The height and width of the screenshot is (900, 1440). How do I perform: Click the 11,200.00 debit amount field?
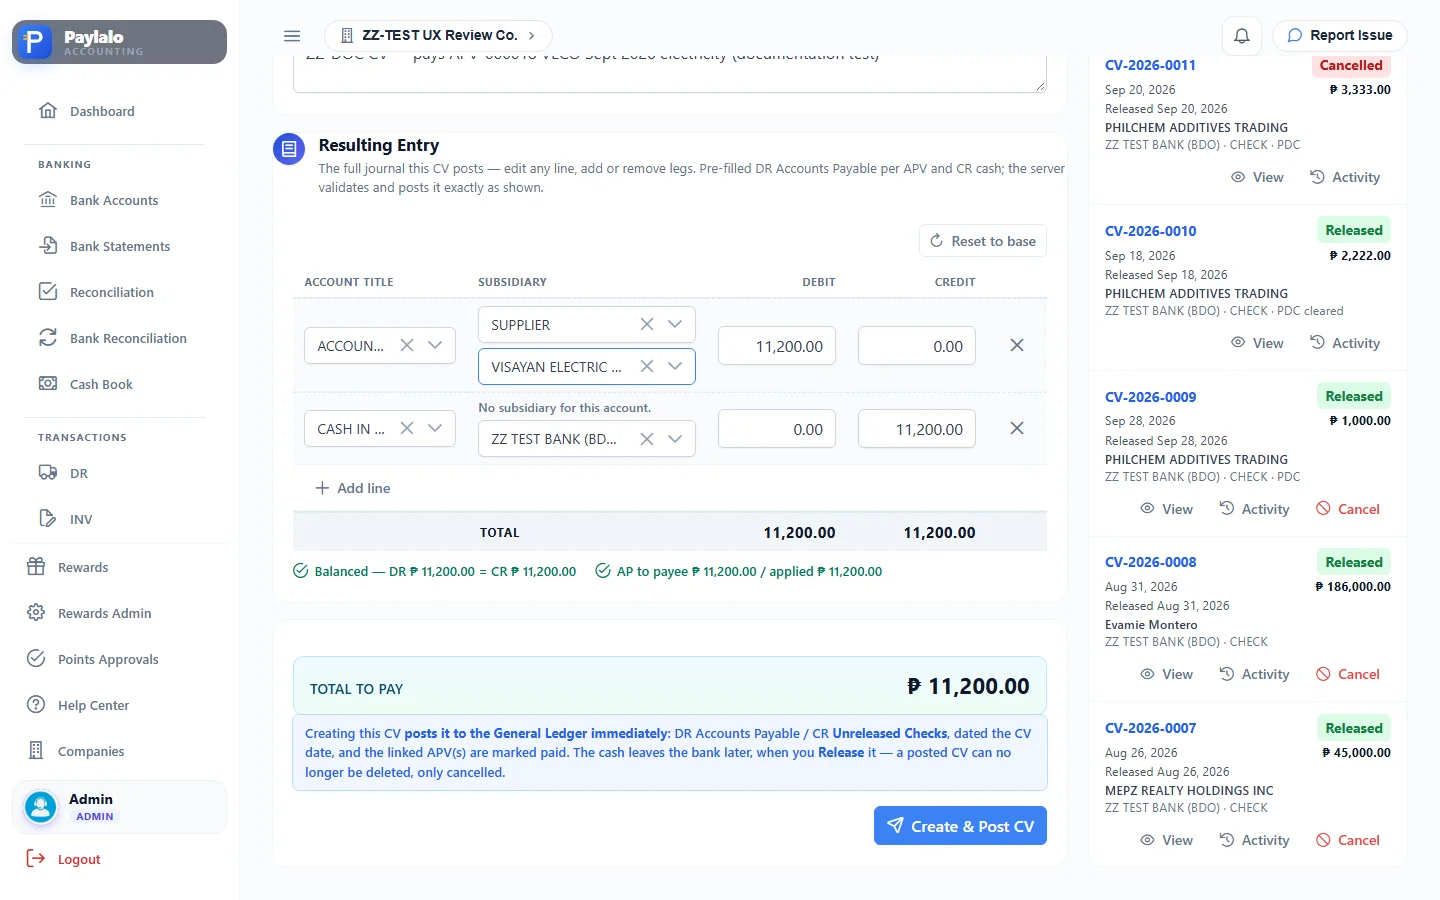click(777, 346)
